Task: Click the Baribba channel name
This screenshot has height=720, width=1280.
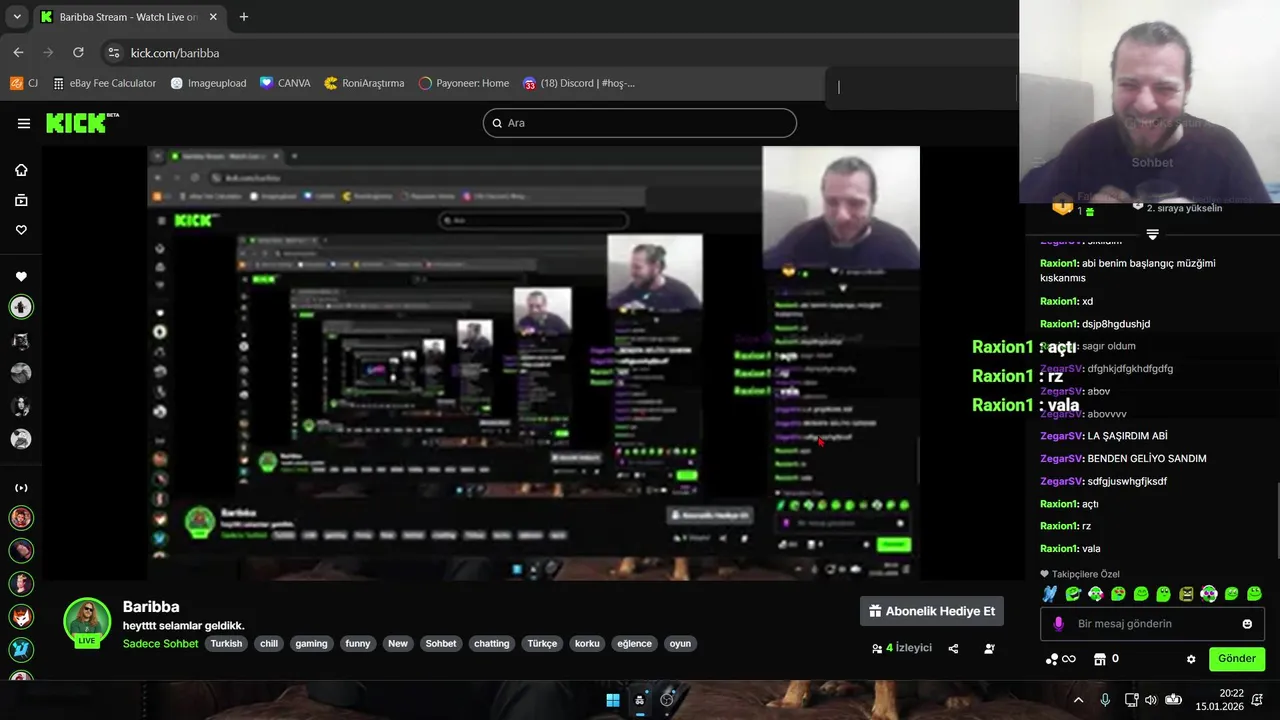Action: pos(151,607)
